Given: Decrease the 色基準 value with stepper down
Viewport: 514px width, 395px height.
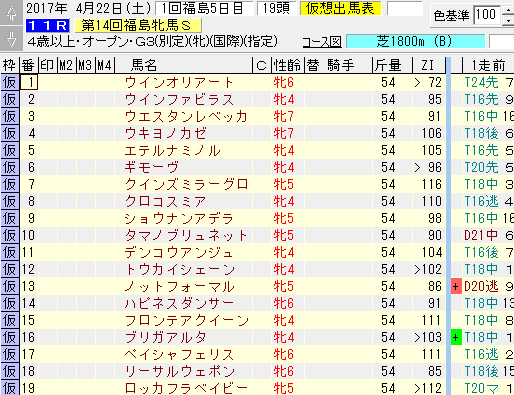Looking at the screenshot, I should [508, 21].
